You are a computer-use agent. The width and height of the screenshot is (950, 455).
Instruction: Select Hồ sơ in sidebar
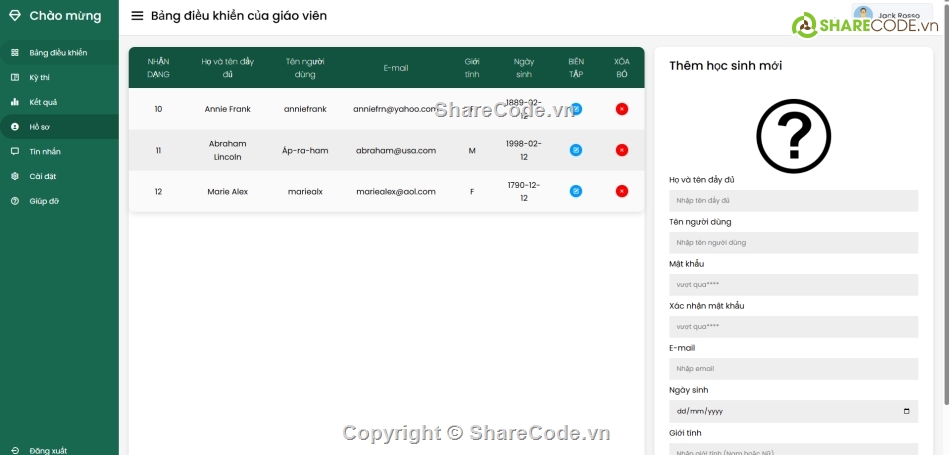click(40, 127)
